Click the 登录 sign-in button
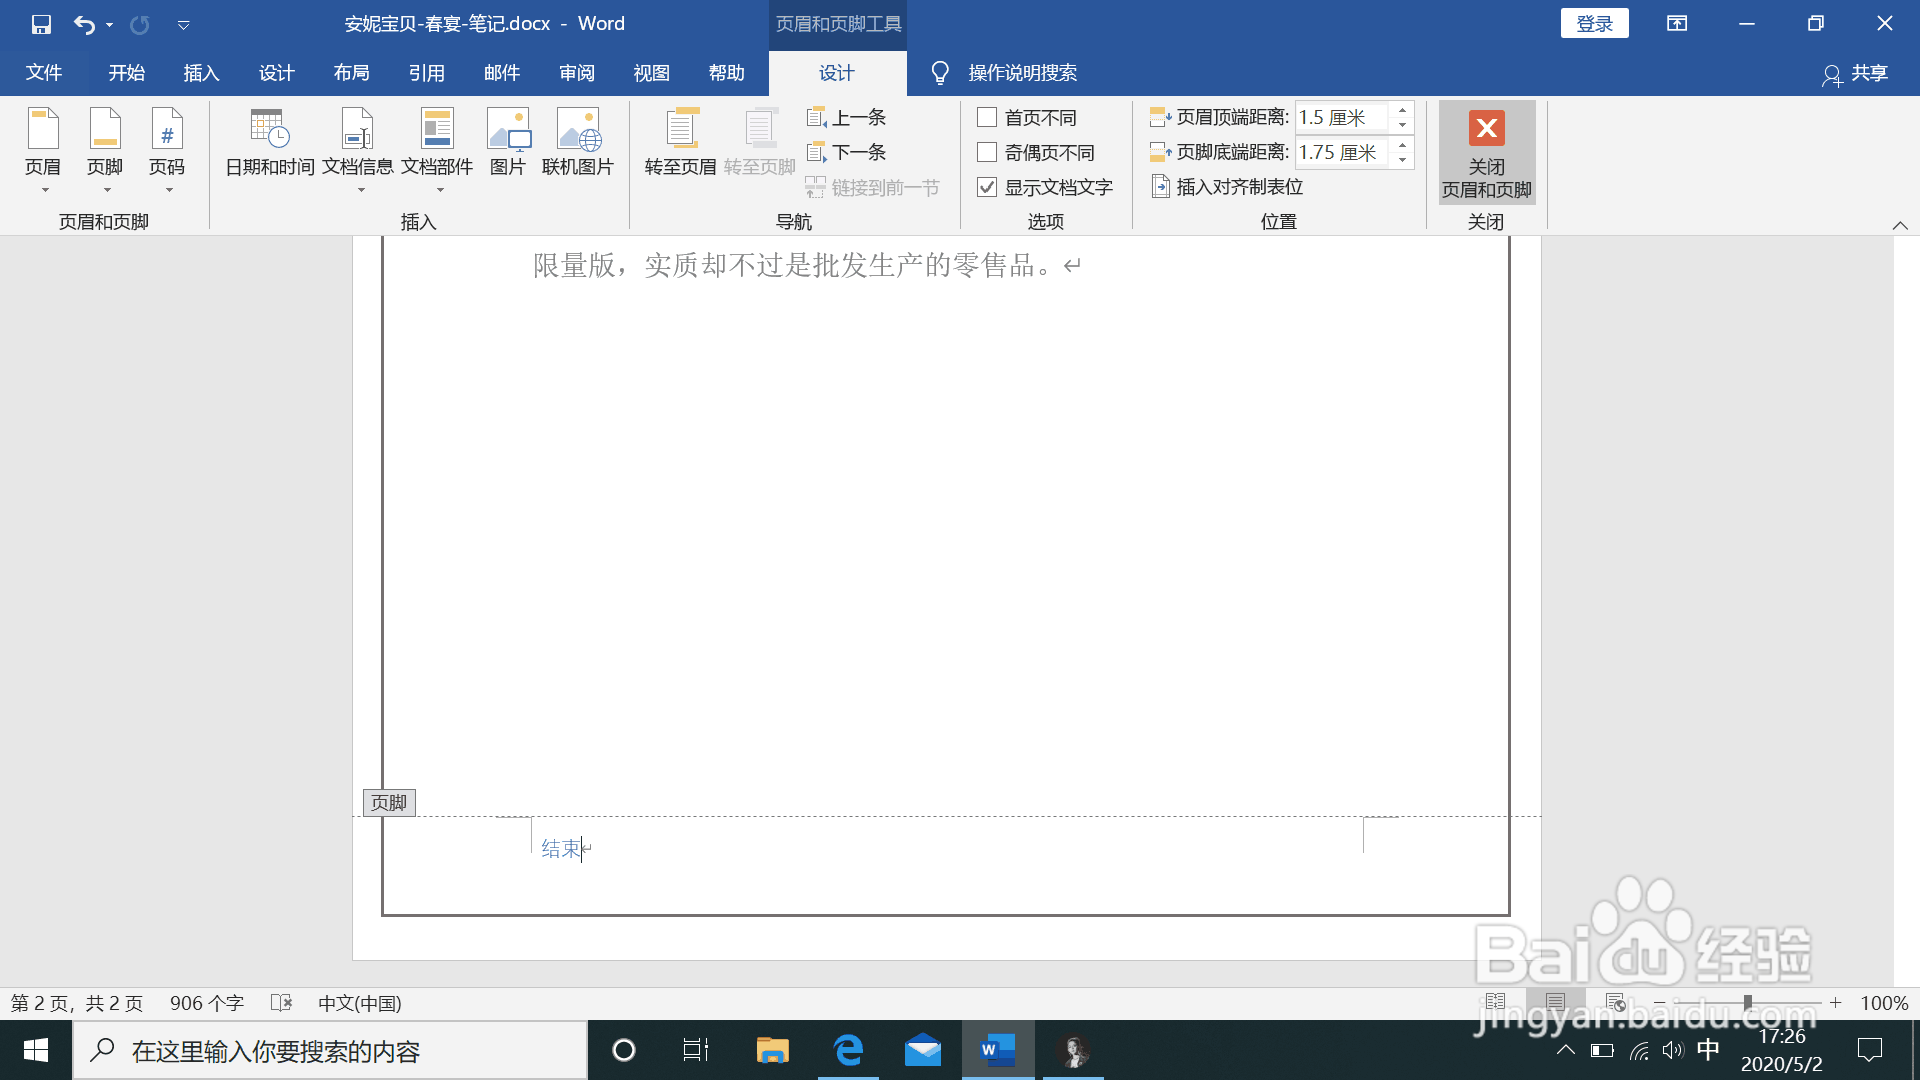1920x1080 pixels. (1594, 22)
